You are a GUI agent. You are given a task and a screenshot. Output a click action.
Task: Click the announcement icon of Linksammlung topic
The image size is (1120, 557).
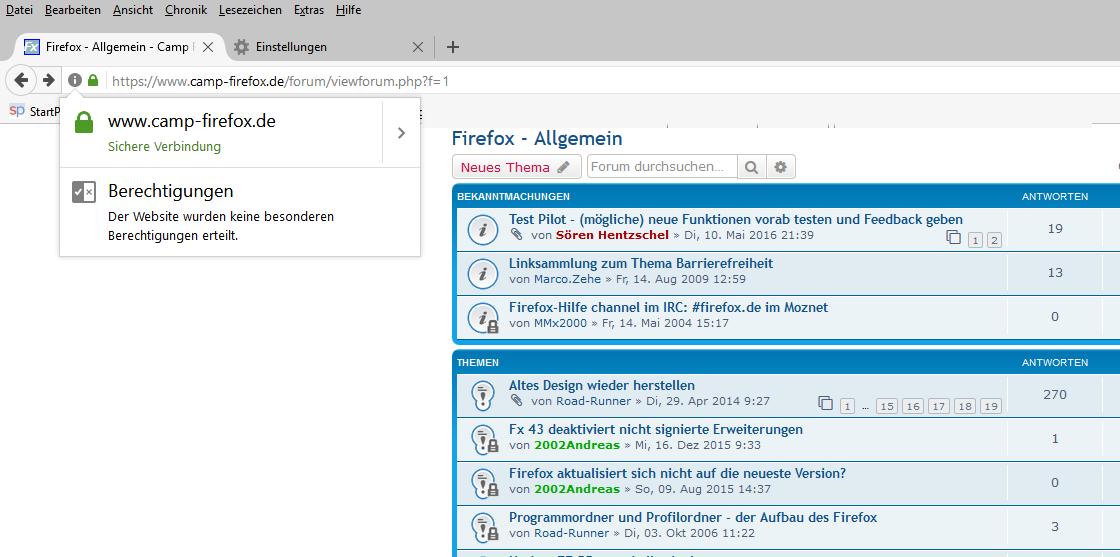[x=483, y=273]
